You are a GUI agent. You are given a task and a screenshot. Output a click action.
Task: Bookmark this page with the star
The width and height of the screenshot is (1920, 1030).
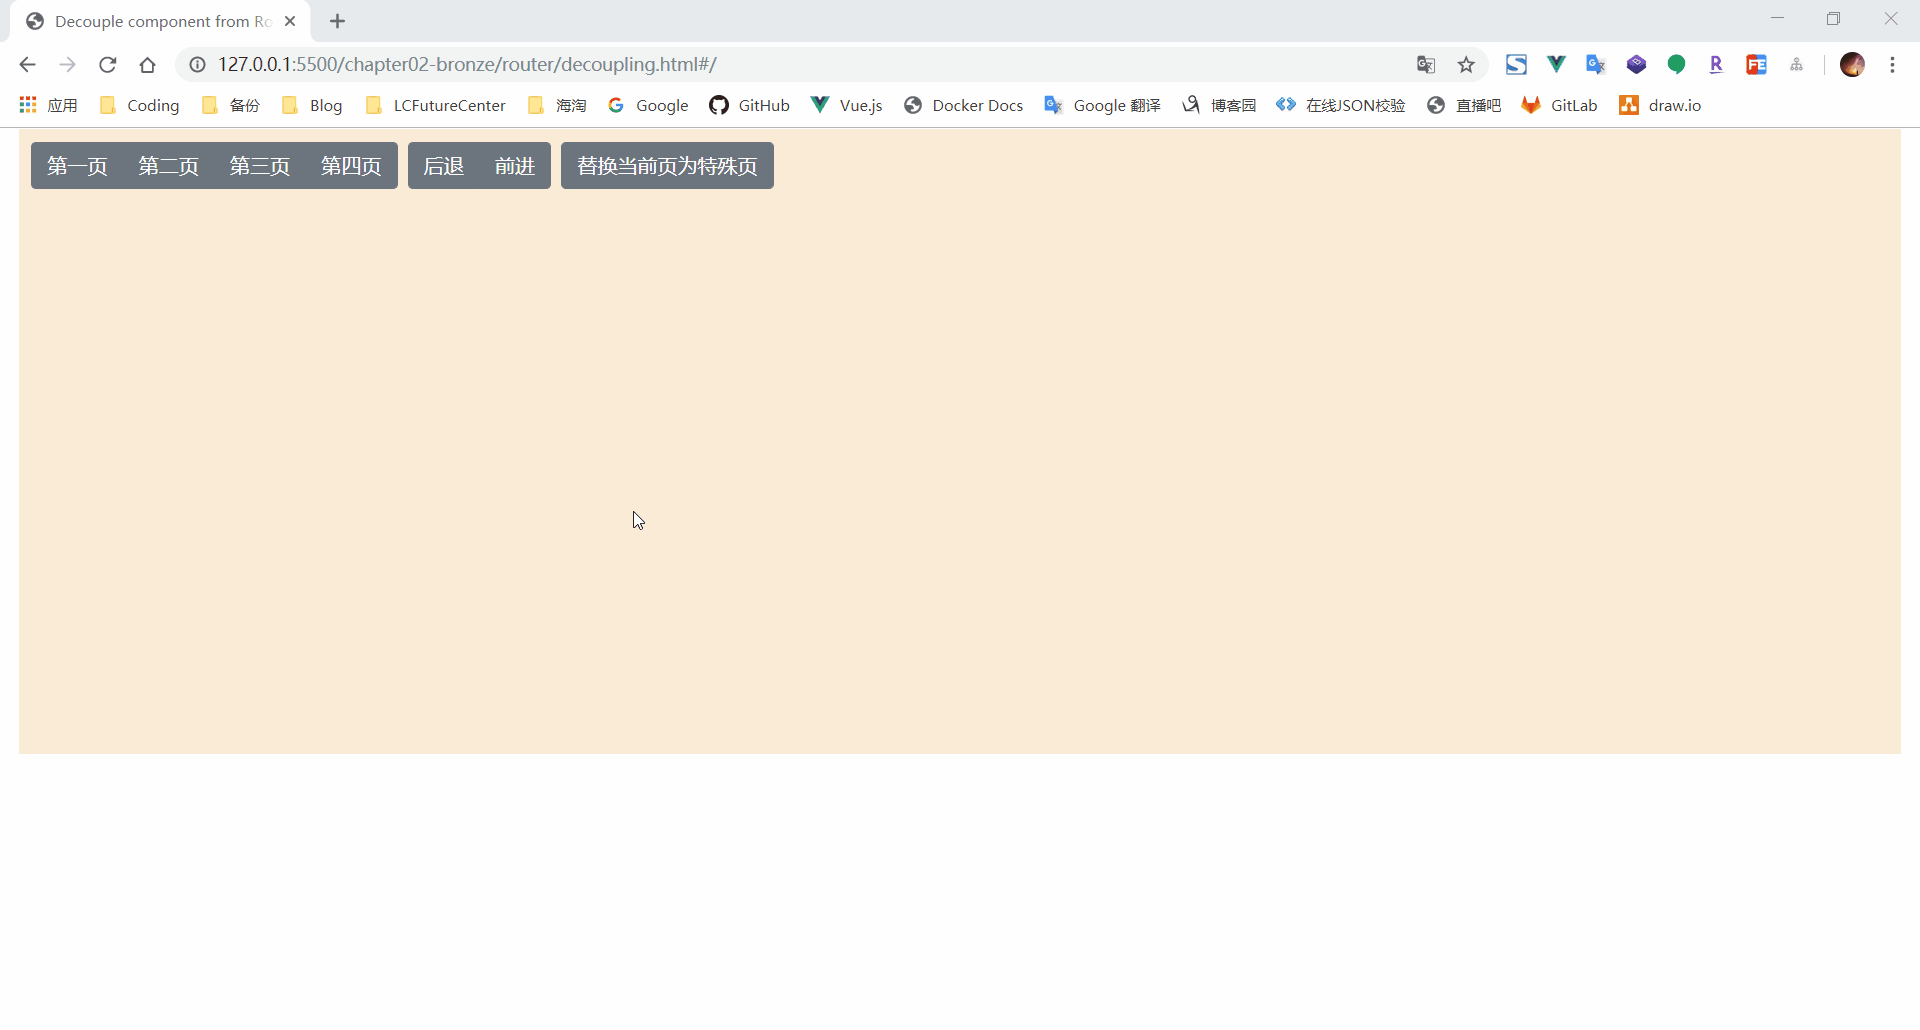click(1466, 65)
